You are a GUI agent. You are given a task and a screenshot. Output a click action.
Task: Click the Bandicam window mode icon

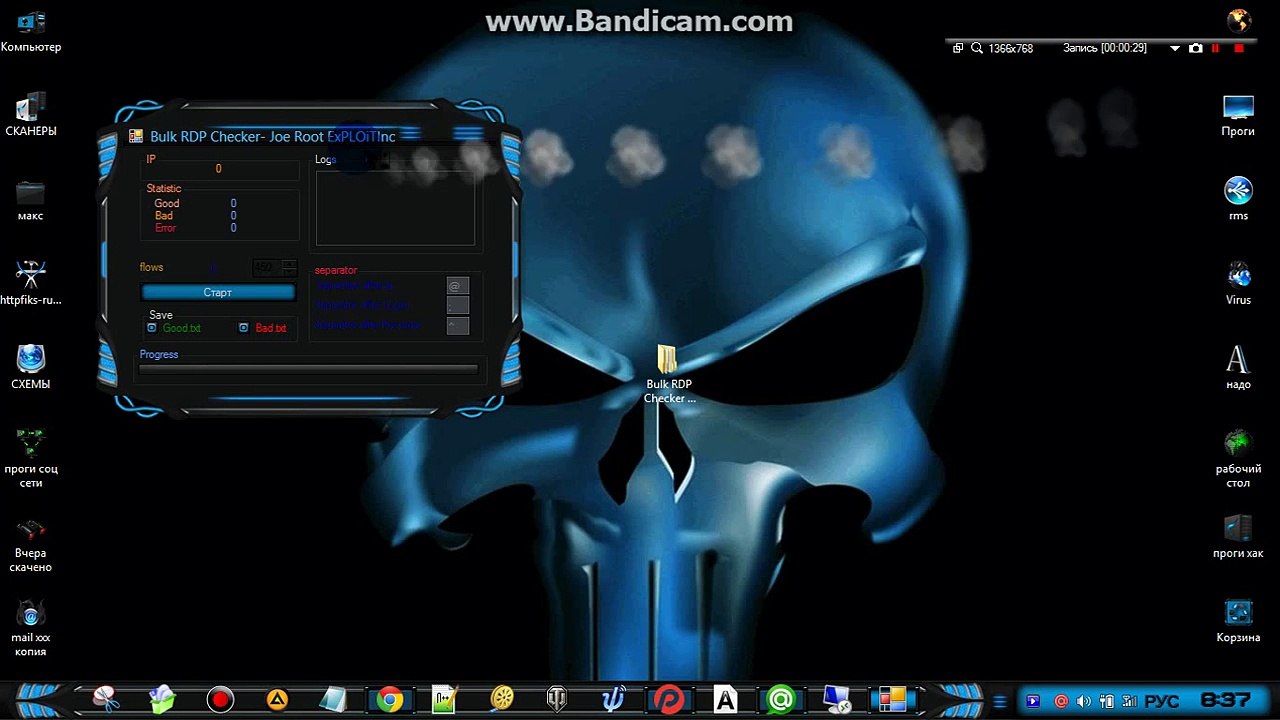tap(958, 48)
